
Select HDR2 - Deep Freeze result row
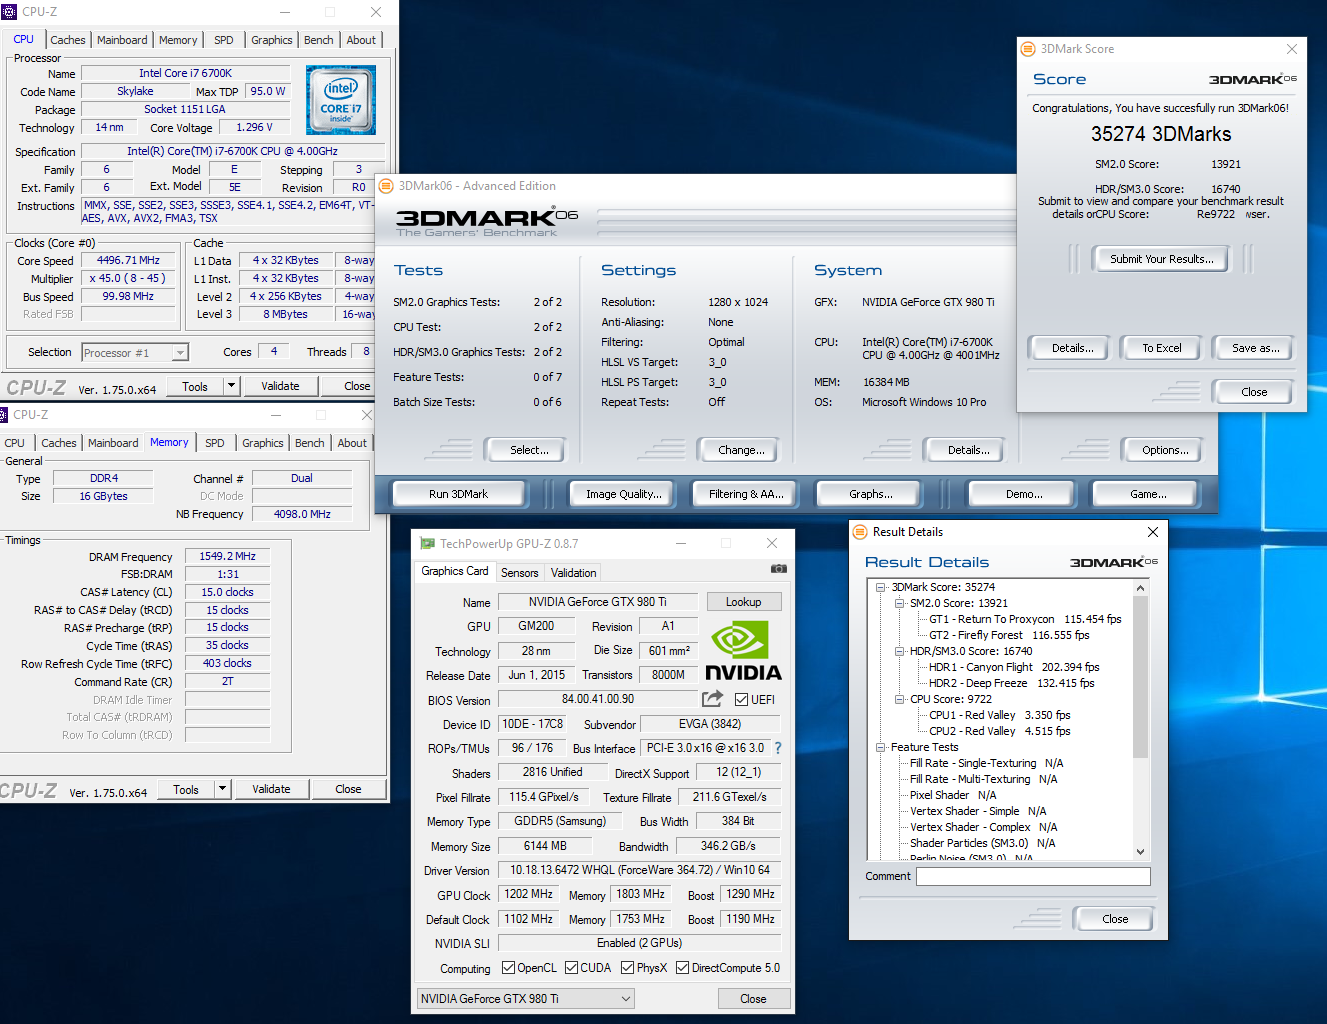coord(1011,683)
